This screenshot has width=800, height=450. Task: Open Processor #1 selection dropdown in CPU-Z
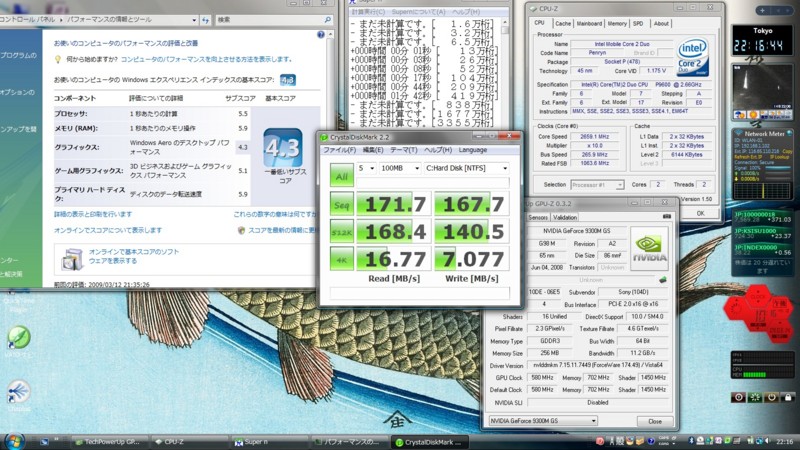coord(597,185)
